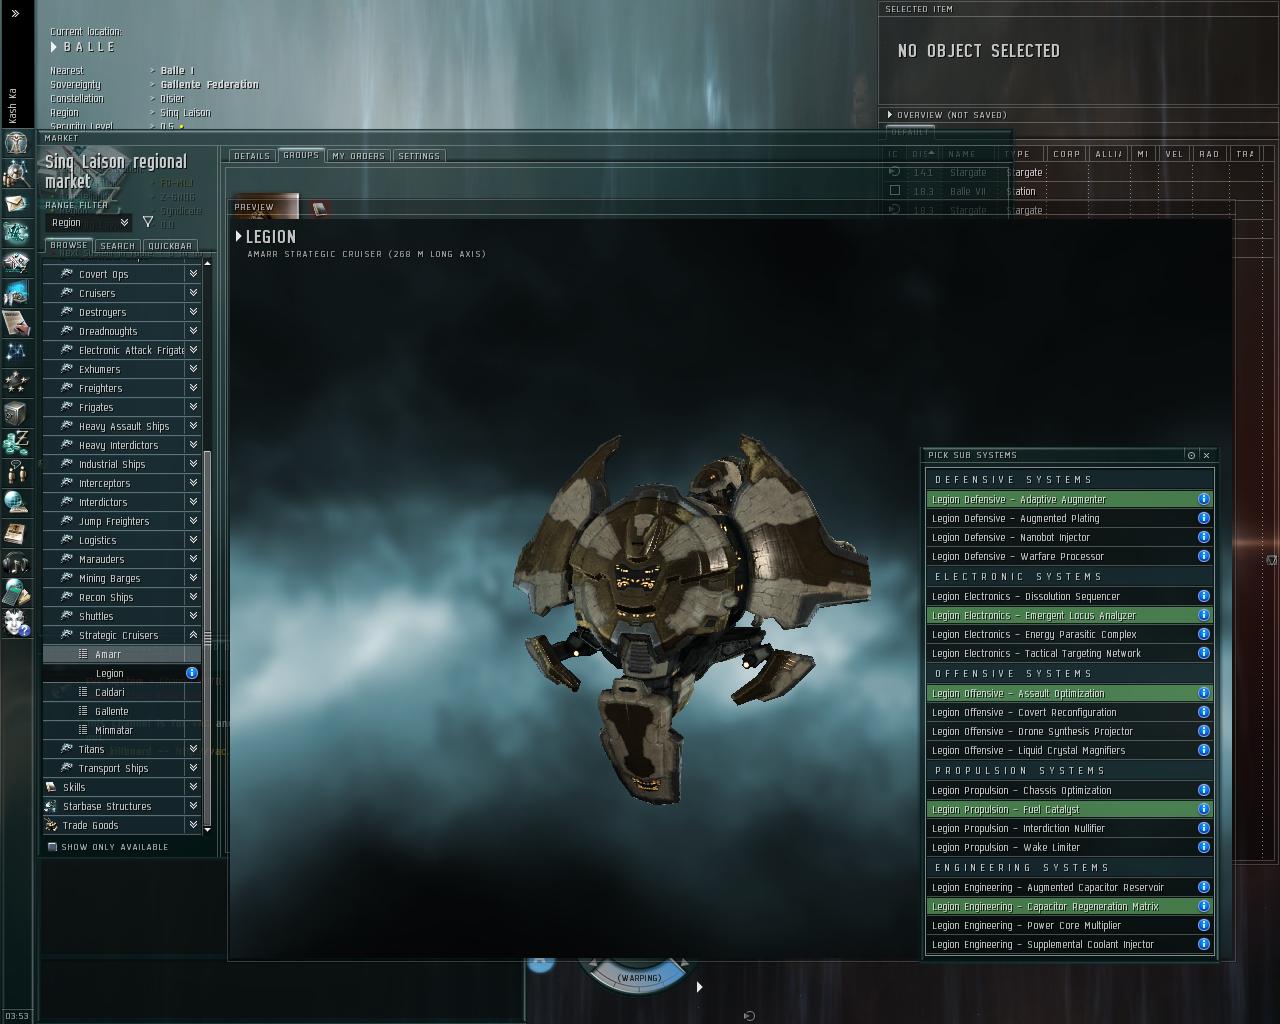
Task: Switch to the My Orders tab
Action: point(358,156)
